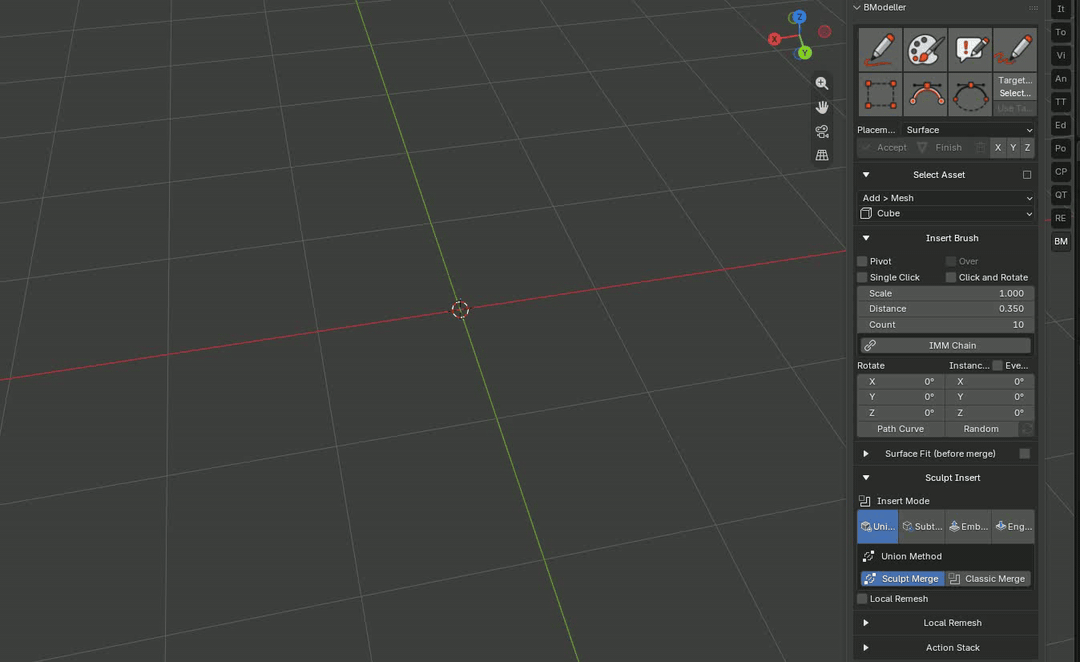Toggle the Instance Every checkbox

pyautogui.click(x=997, y=366)
